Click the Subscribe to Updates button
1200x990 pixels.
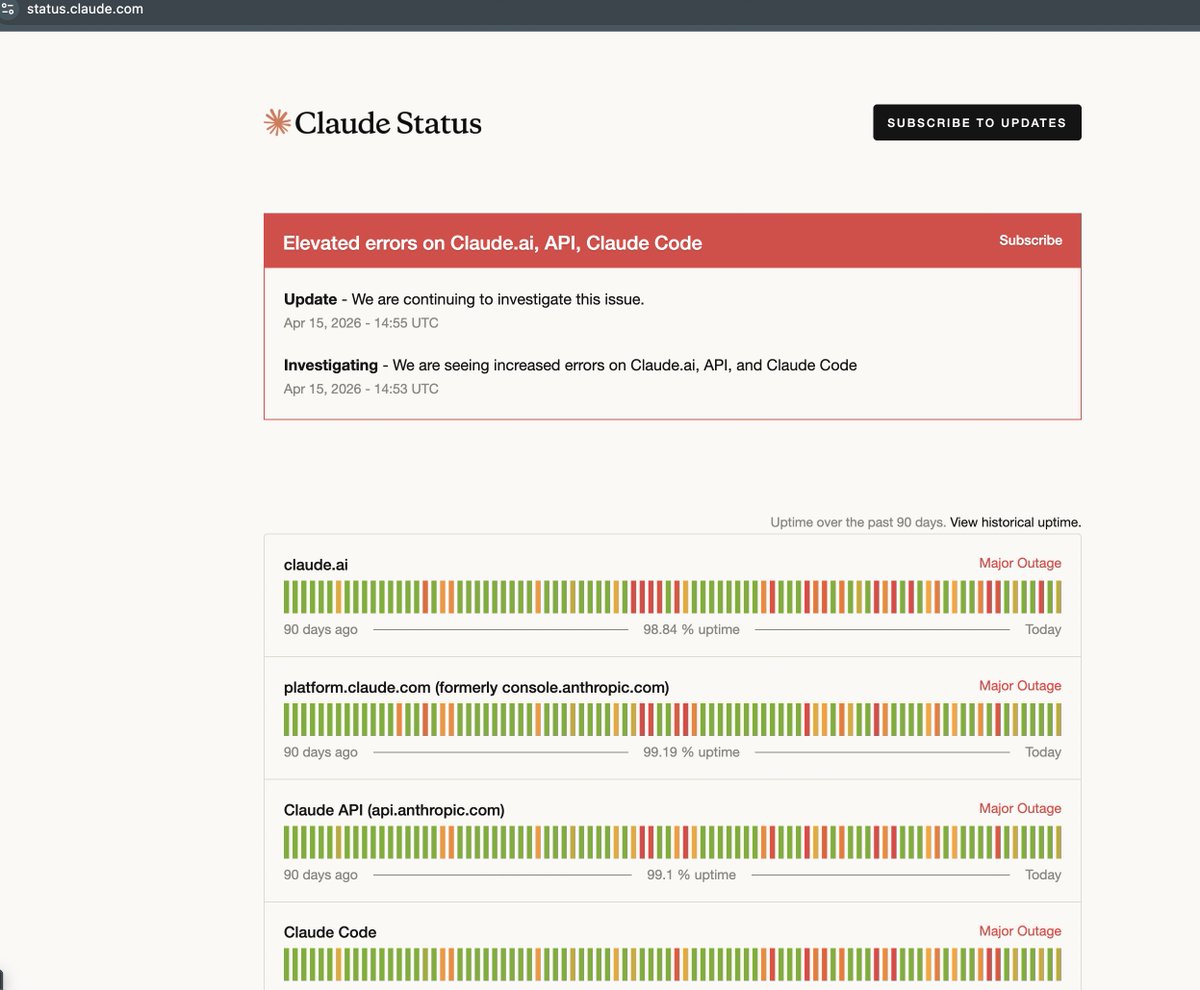coord(977,122)
